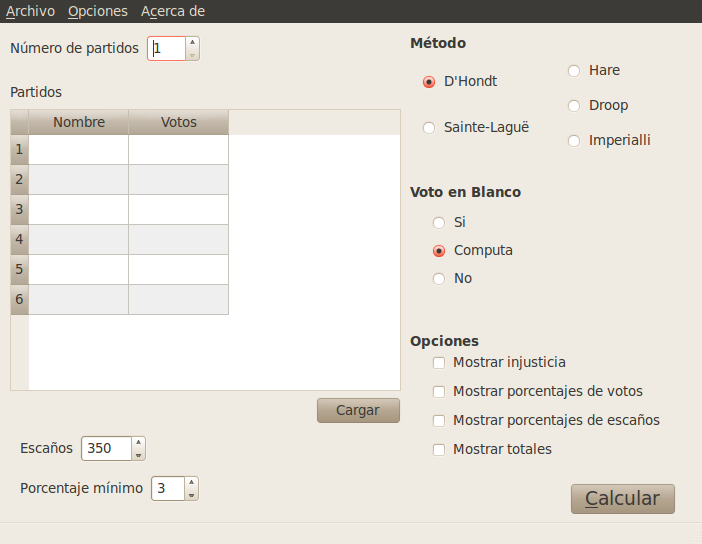Screen dimensions: 702x544
Task: Select table row header 3
Action: [20, 210]
